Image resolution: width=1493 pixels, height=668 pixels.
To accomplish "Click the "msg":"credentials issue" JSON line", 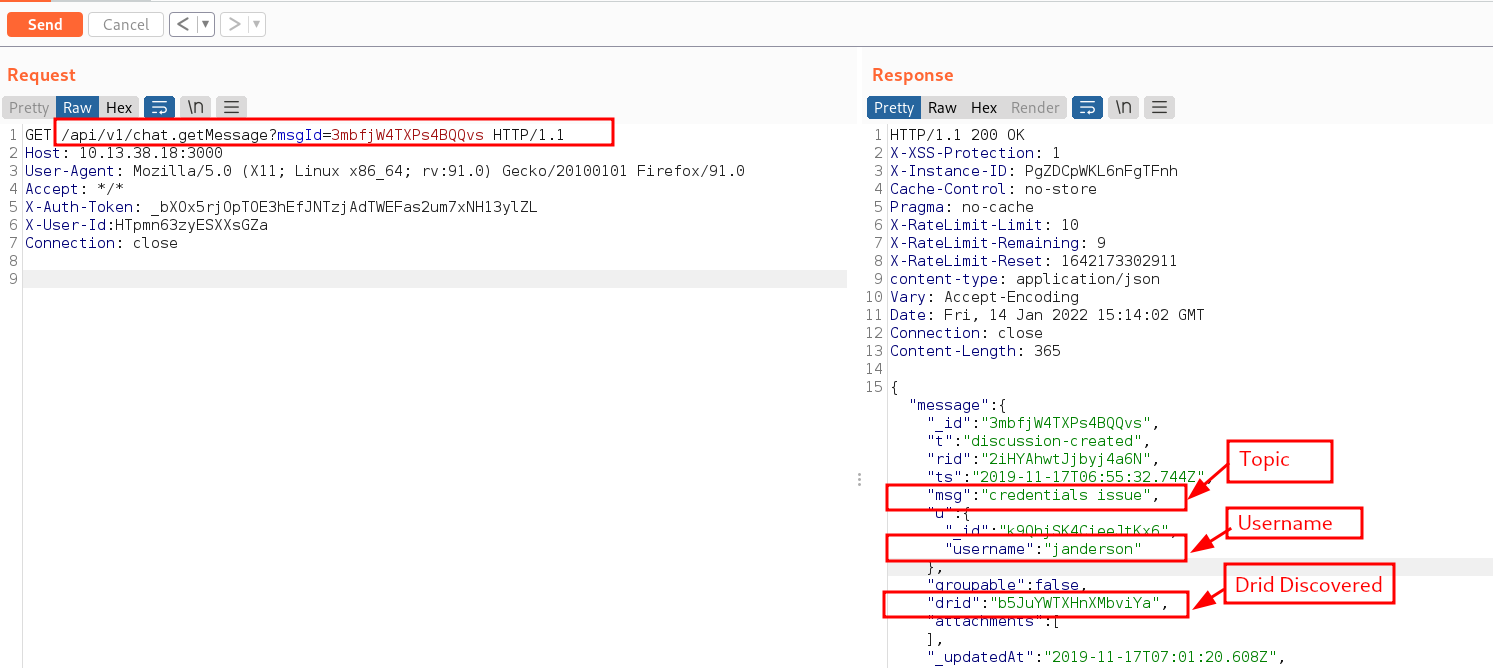I will pyautogui.click(x=1042, y=495).
